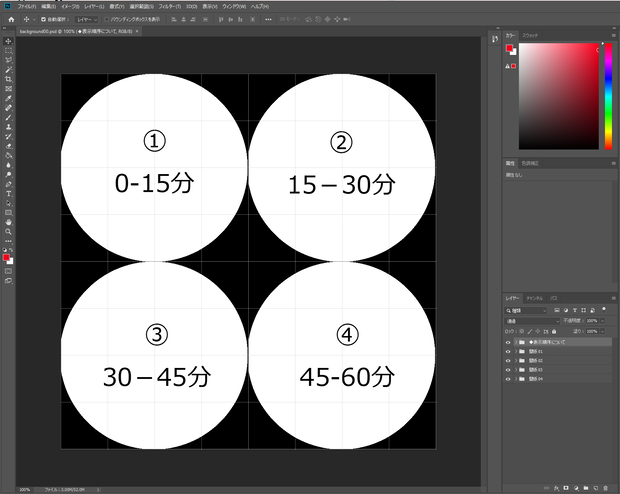620x494 pixels.
Task: Select the Zoom tool
Action: point(8,232)
